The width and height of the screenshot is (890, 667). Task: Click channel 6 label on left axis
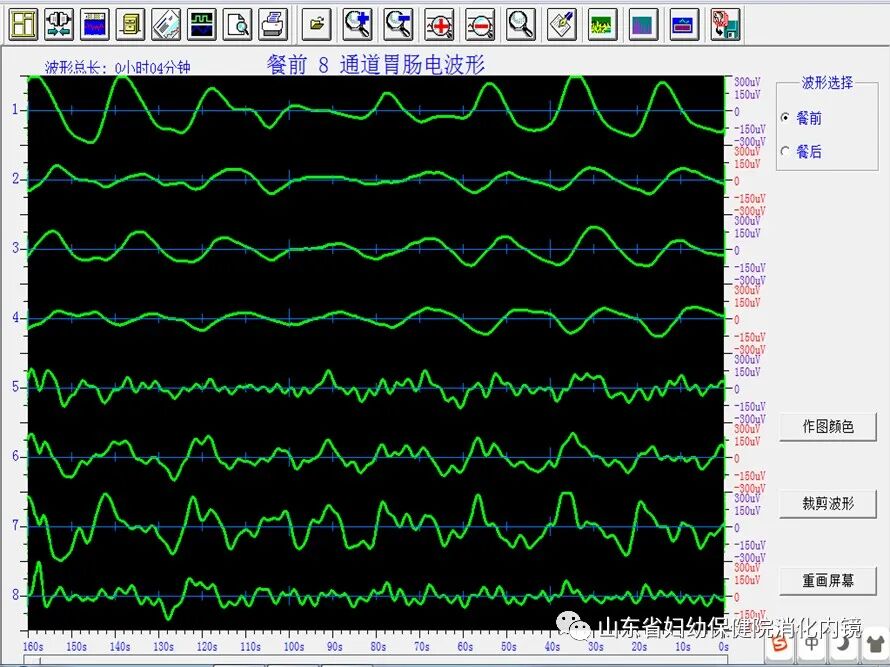[15, 456]
